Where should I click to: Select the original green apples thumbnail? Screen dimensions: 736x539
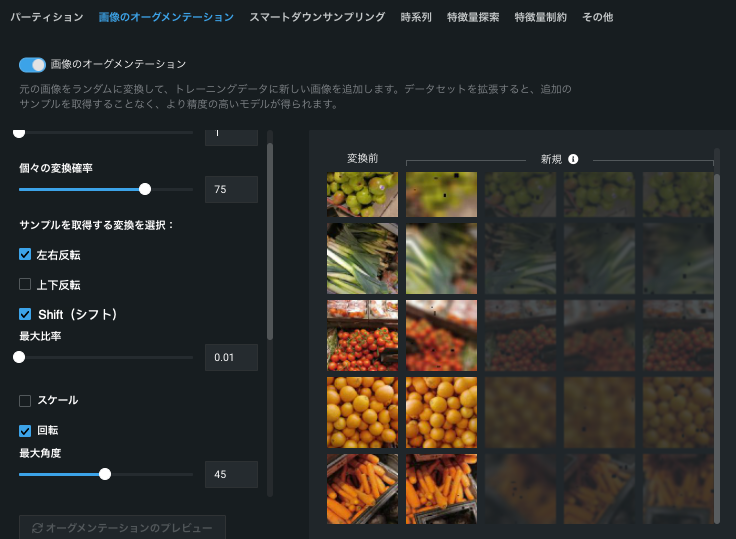click(362, 194)
